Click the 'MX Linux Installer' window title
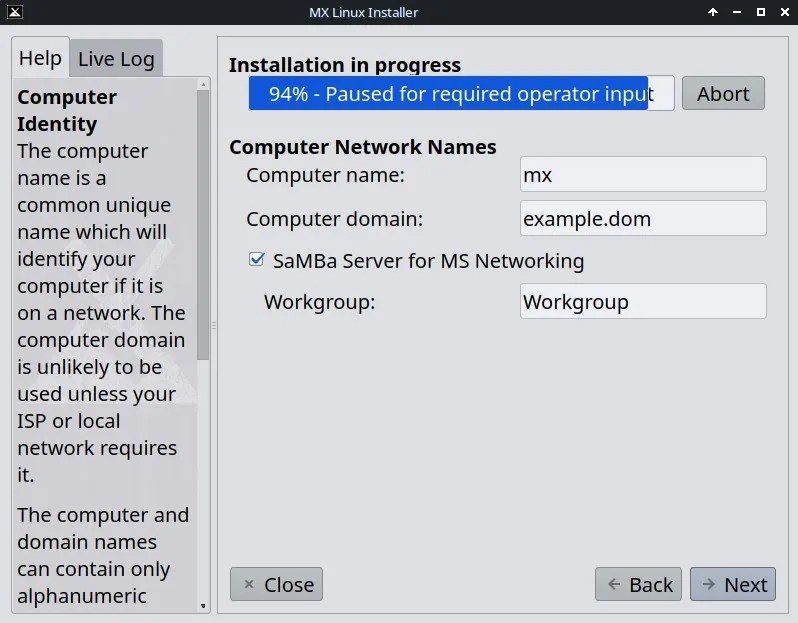Screen dimensions: 798x623 [363, 12]
